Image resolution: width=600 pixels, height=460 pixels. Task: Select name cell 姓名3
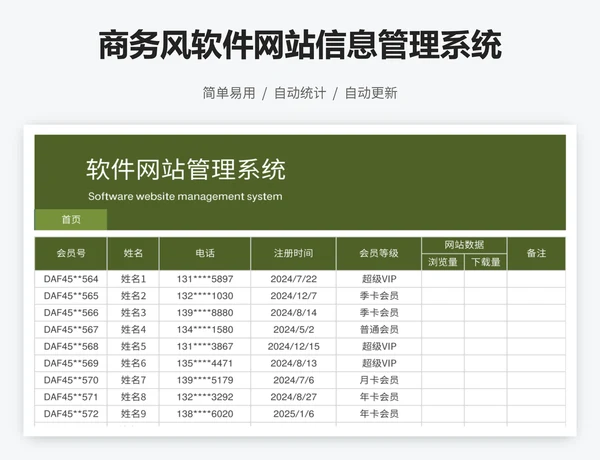pos(133,313)
